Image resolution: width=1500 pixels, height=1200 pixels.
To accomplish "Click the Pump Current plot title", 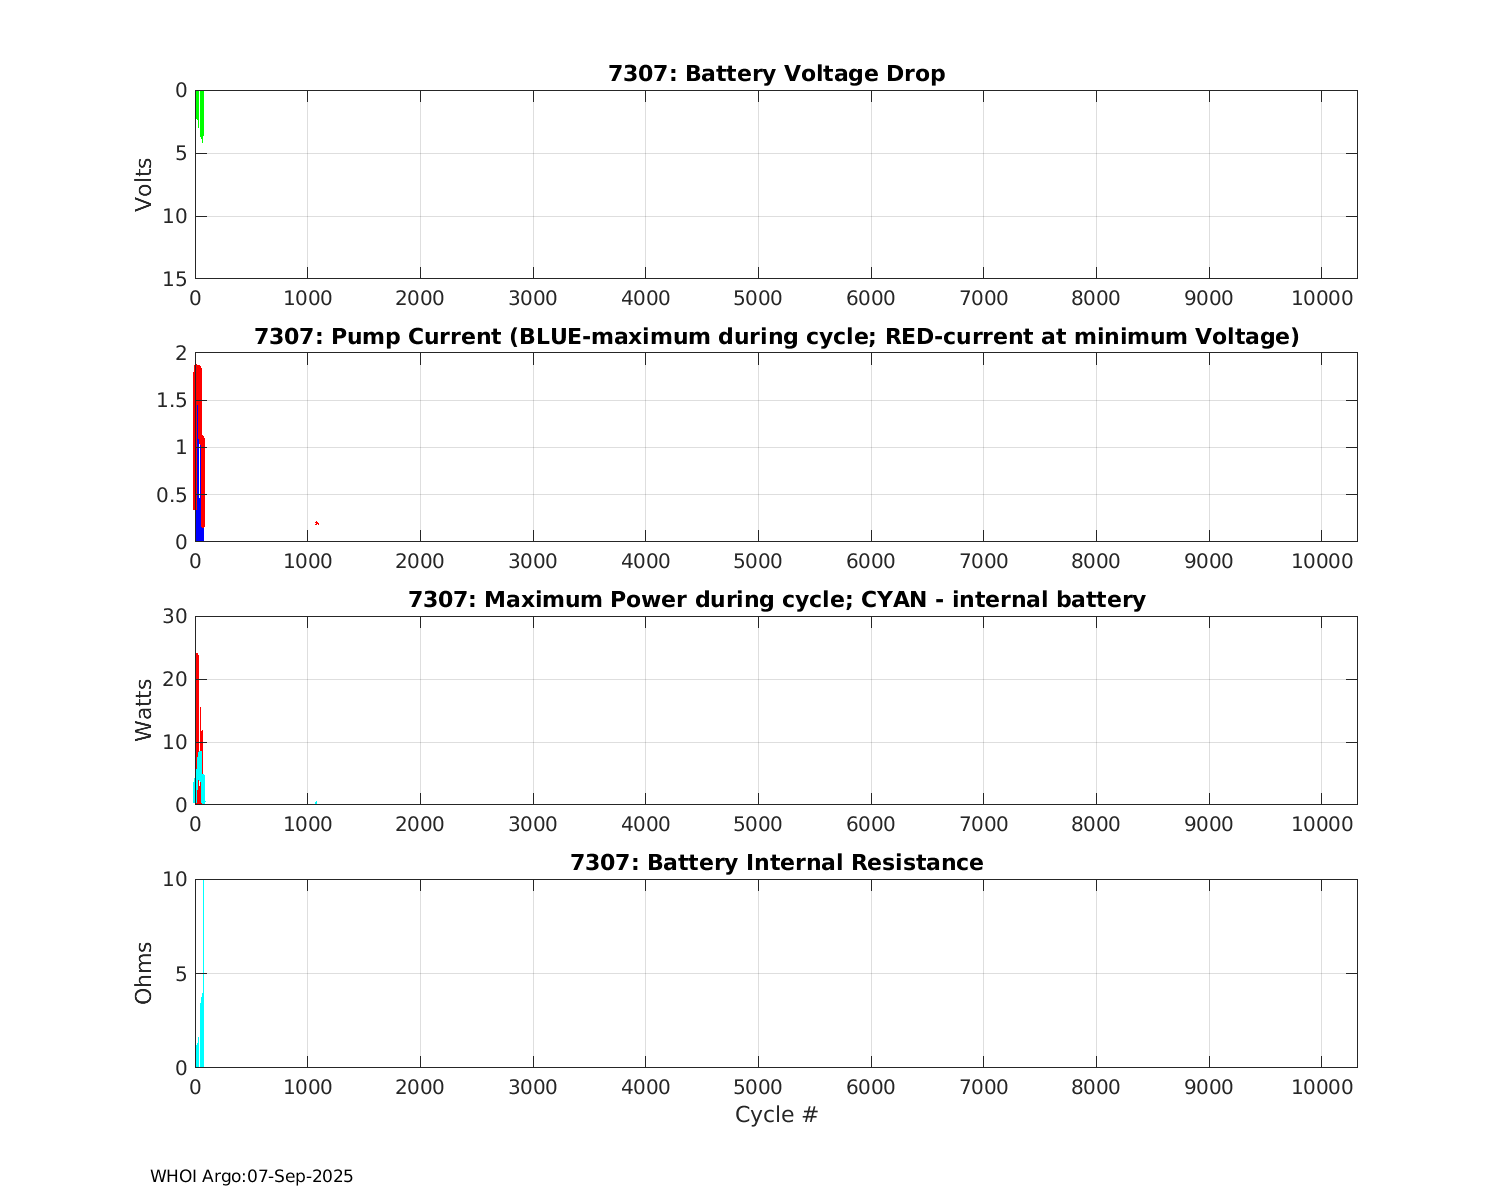I will click(776, 337).
